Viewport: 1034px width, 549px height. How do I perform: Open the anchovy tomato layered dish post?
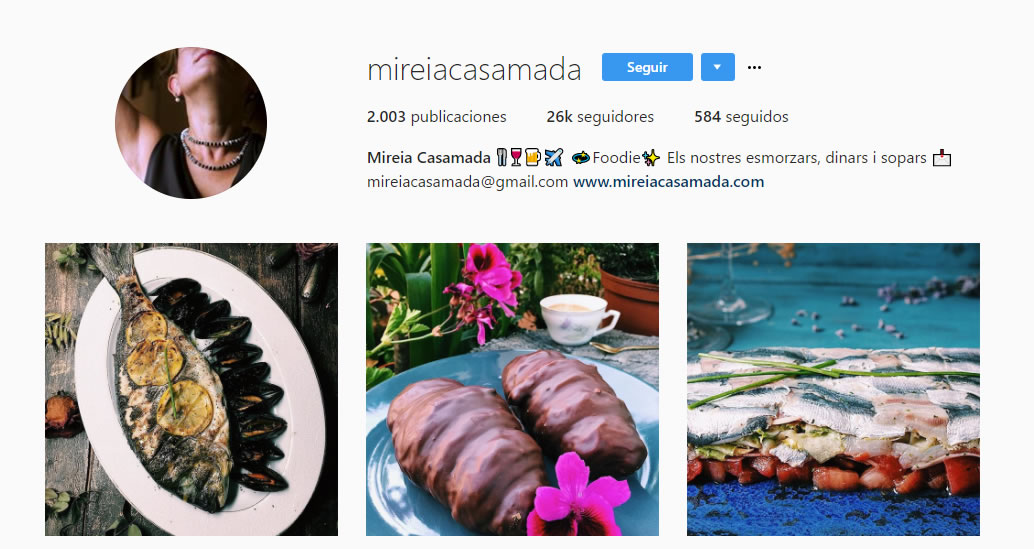point(833,389)
